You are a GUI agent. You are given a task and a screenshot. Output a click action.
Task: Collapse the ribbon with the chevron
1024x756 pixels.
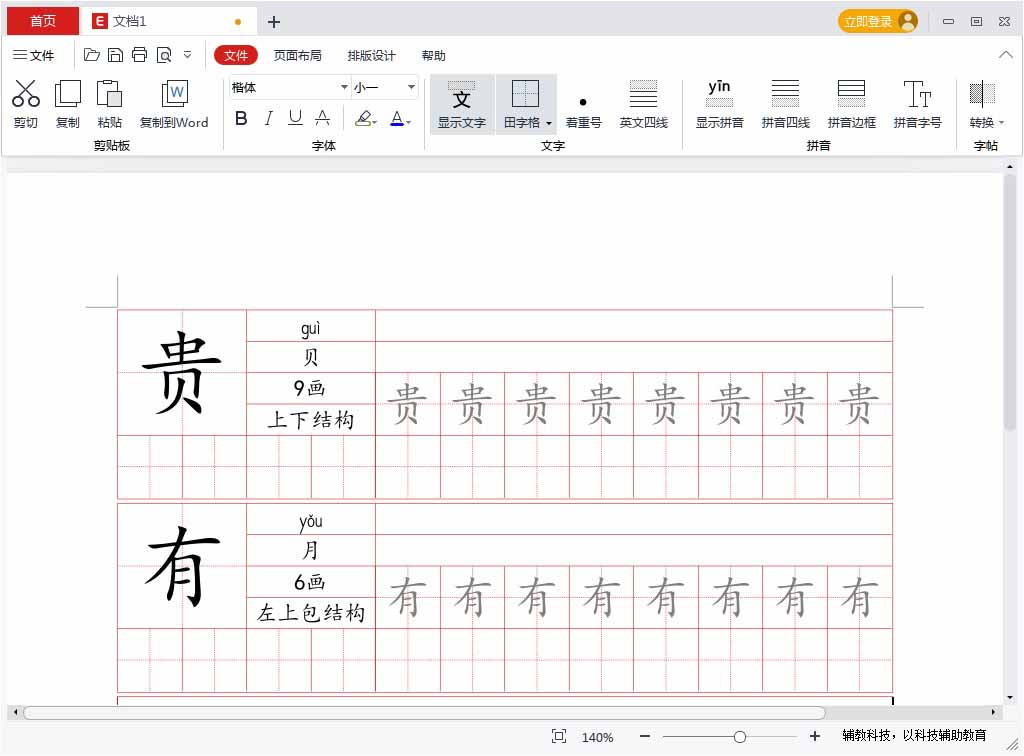(1006, 55)
